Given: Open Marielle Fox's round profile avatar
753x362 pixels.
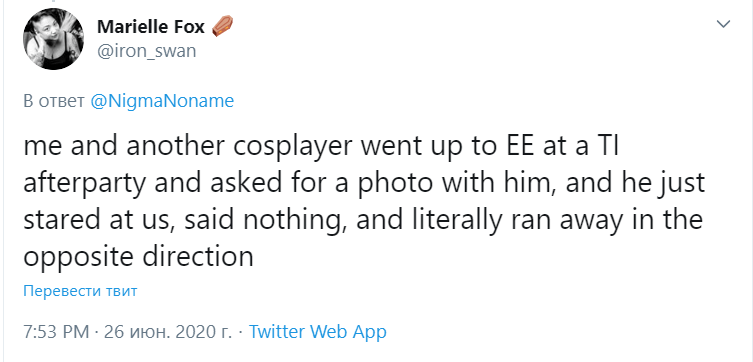Looking at the screenshot, I should pos(53,39).
